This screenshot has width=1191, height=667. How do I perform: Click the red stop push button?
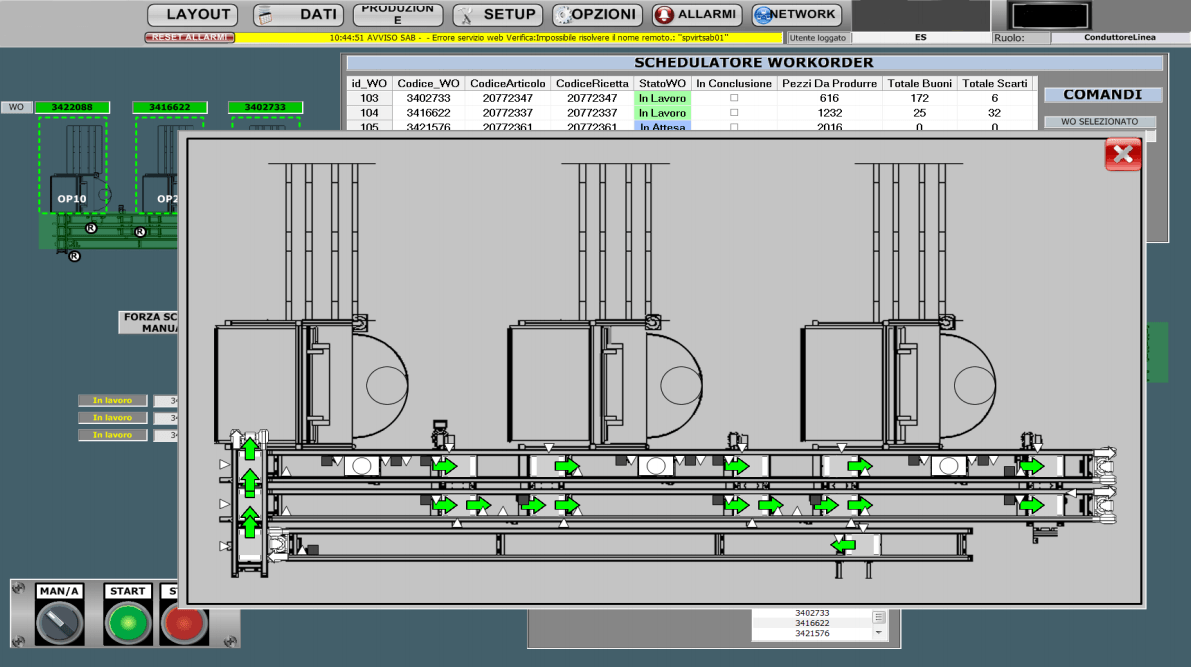click(184, 623)
